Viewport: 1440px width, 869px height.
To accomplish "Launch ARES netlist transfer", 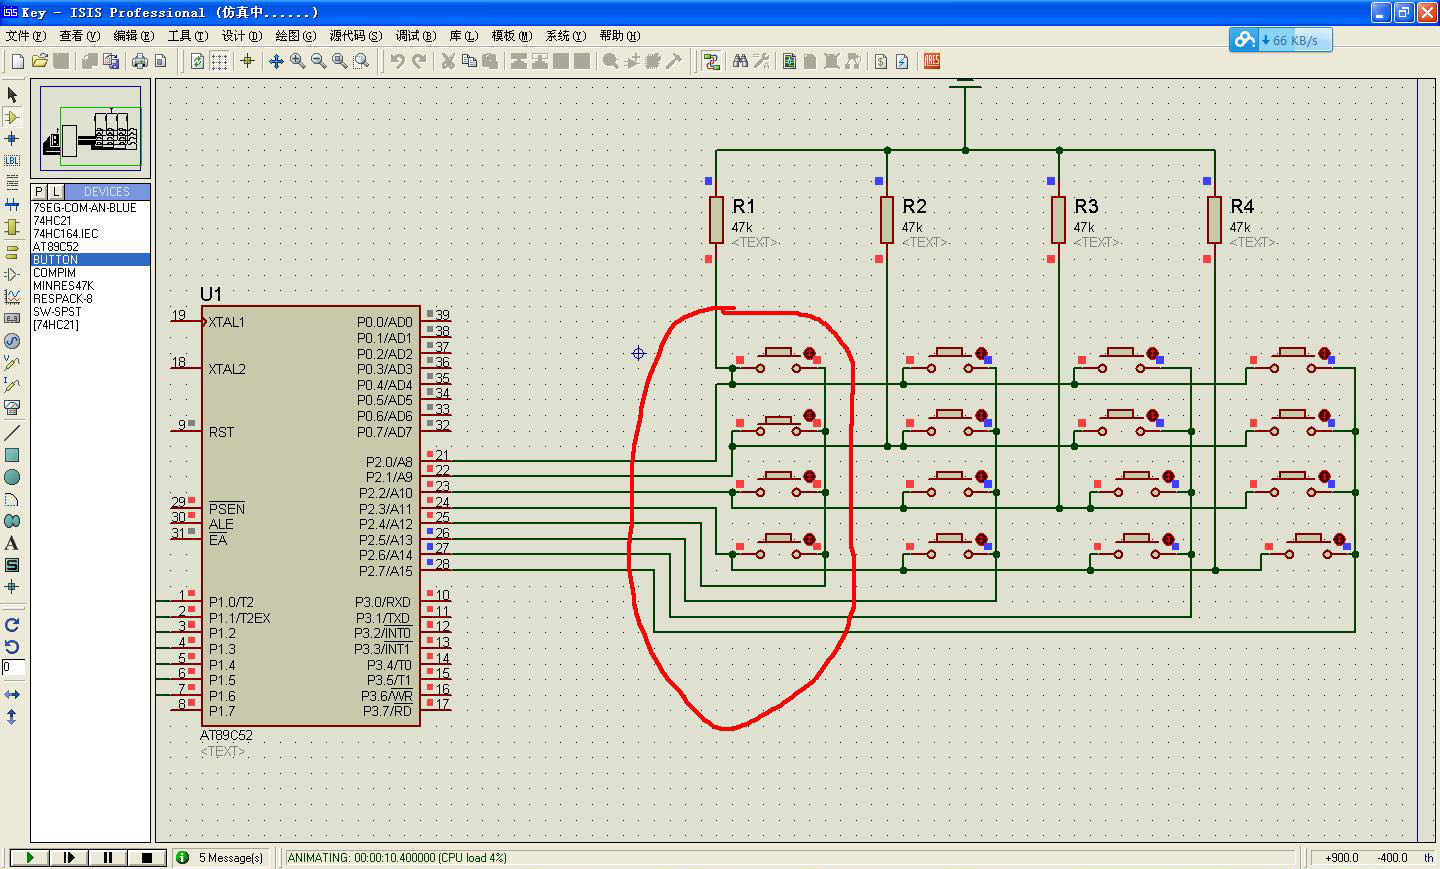I will point(931,61).
